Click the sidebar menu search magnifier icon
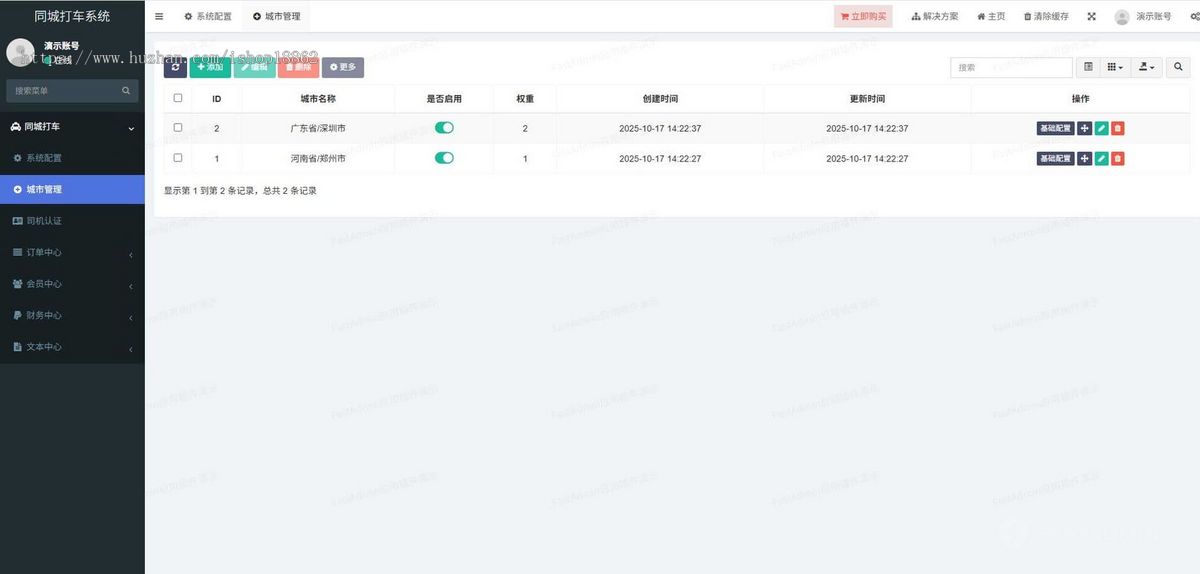The width and height of the screenshot is (1200, 574). (x=126, y=91)
